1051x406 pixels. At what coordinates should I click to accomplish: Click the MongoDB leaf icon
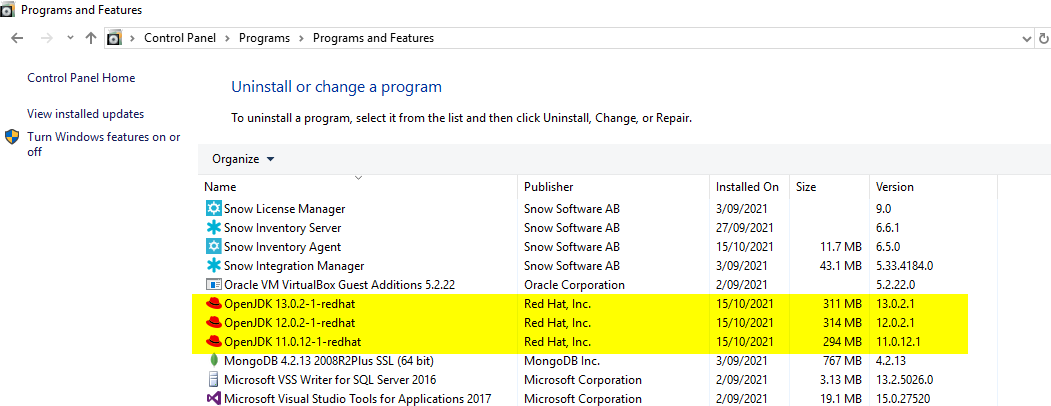[x=213, y=360]
